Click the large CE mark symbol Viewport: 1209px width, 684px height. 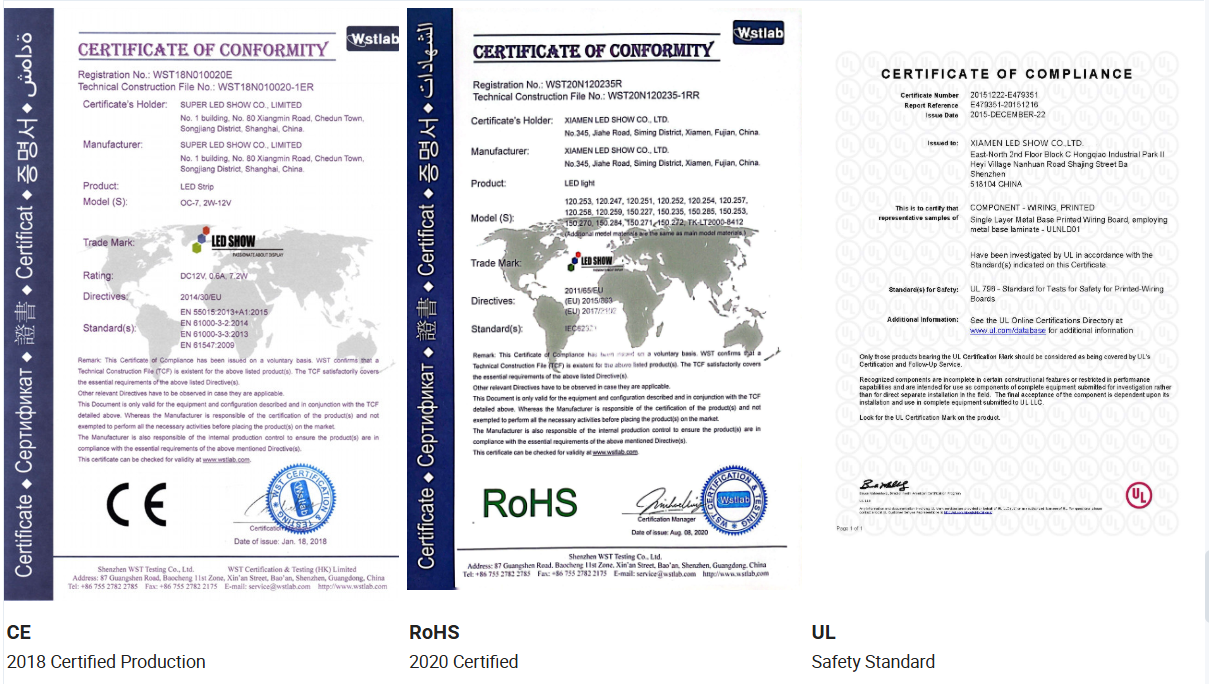pyautogui.click(x=136, y=503)
